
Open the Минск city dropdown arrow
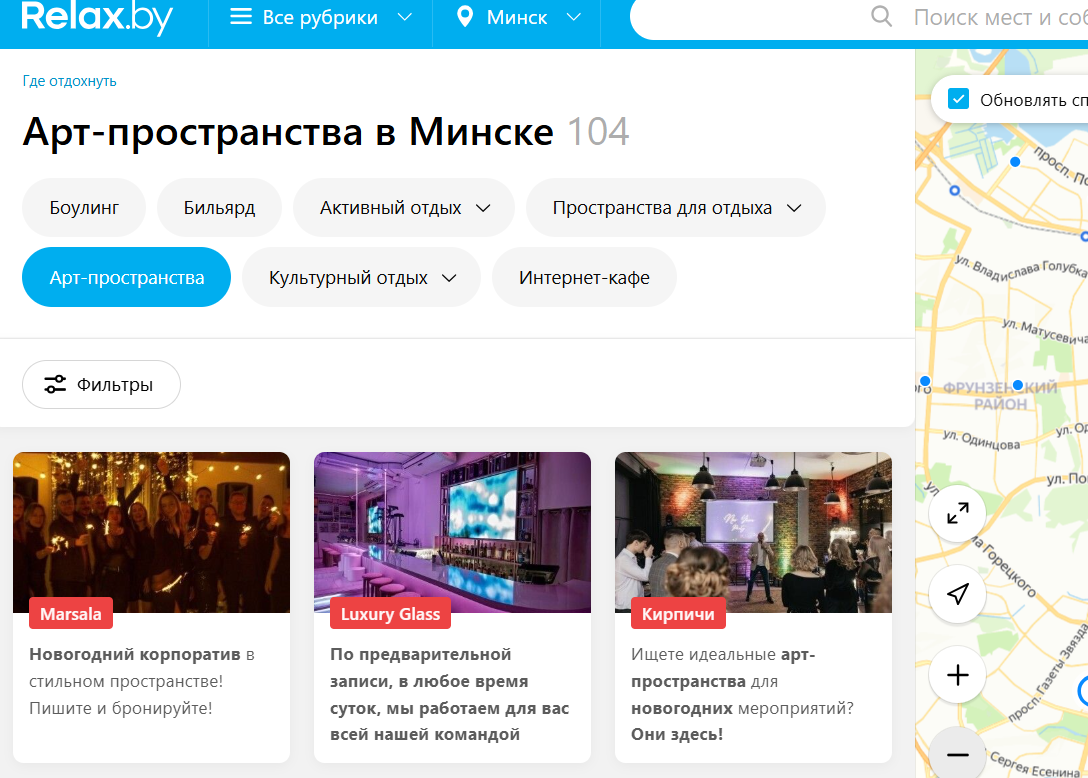573,17
